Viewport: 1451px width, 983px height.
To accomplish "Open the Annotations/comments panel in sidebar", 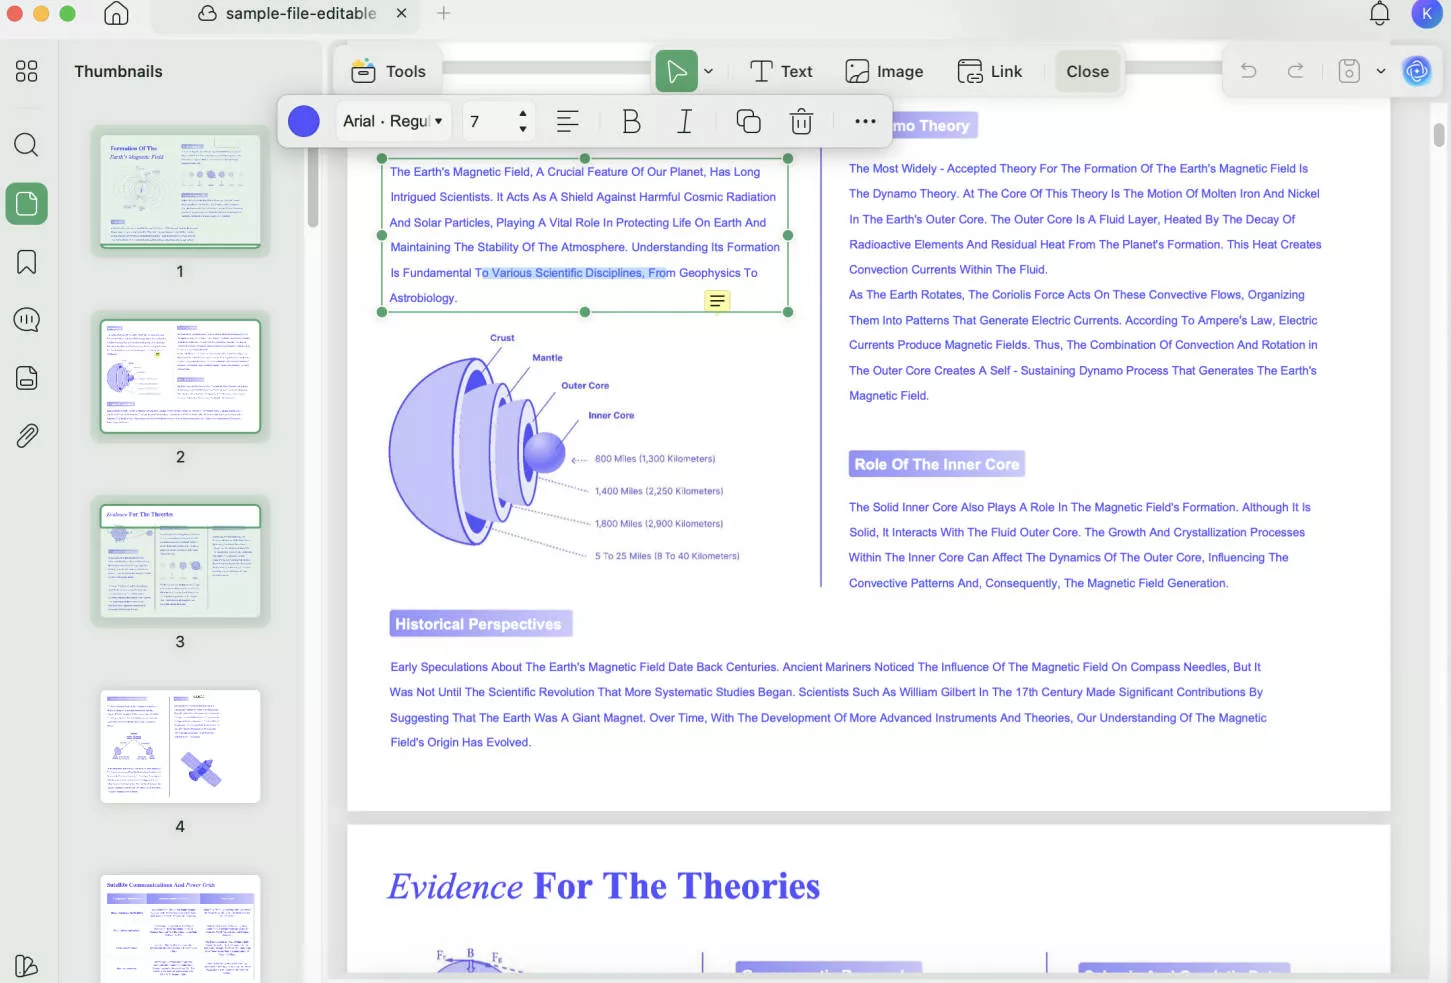I will (26, 319).
